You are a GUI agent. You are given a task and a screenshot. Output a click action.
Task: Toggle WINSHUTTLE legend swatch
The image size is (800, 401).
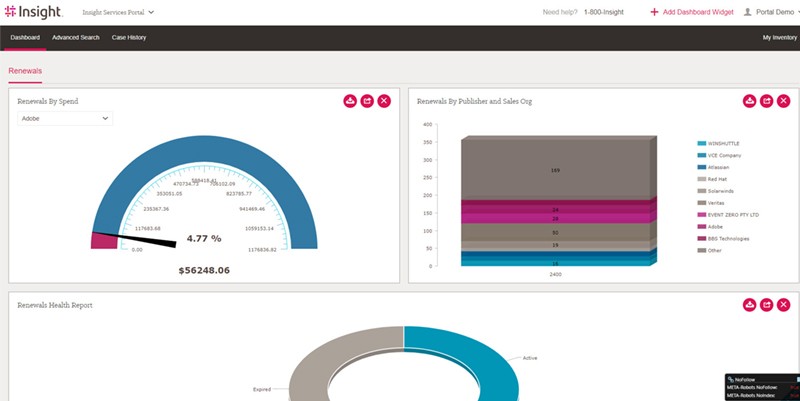pyautogui.click(x=702, y=143)
